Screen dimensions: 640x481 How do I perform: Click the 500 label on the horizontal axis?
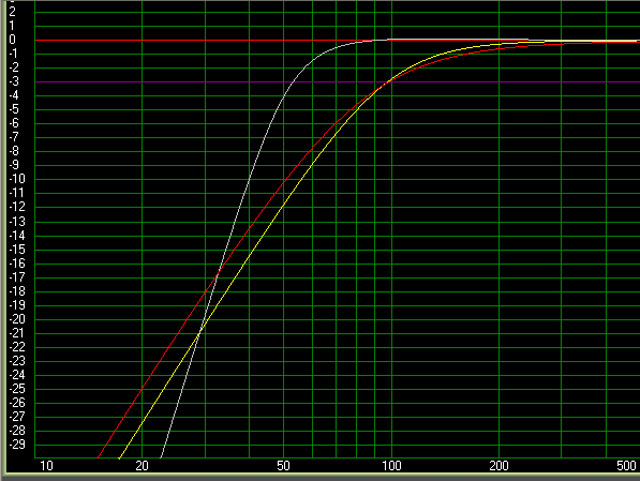[626, 467]
